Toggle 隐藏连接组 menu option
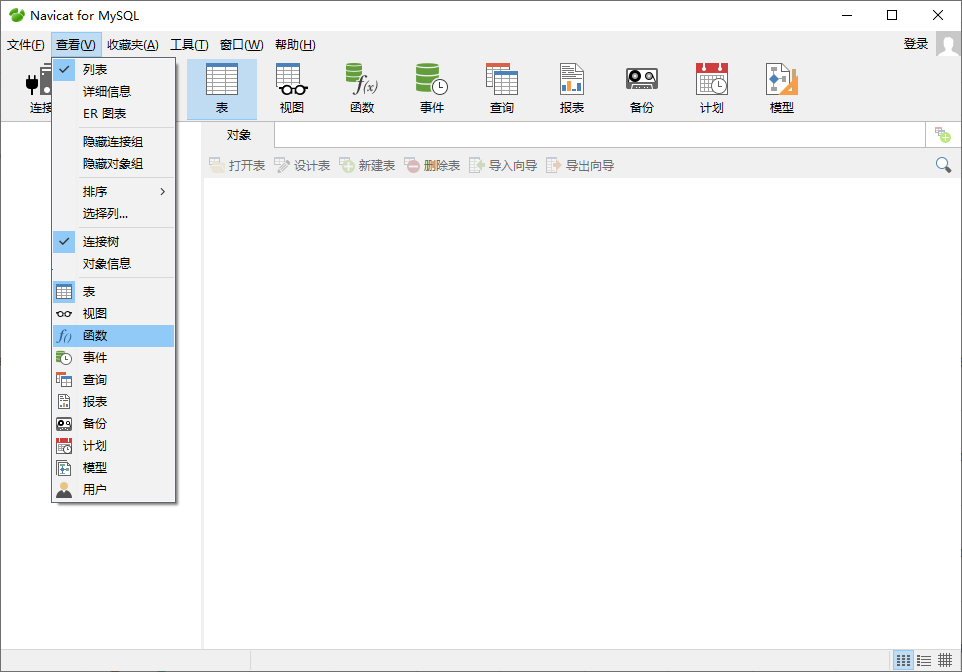962x672 pixels. [x=114, y=142]
